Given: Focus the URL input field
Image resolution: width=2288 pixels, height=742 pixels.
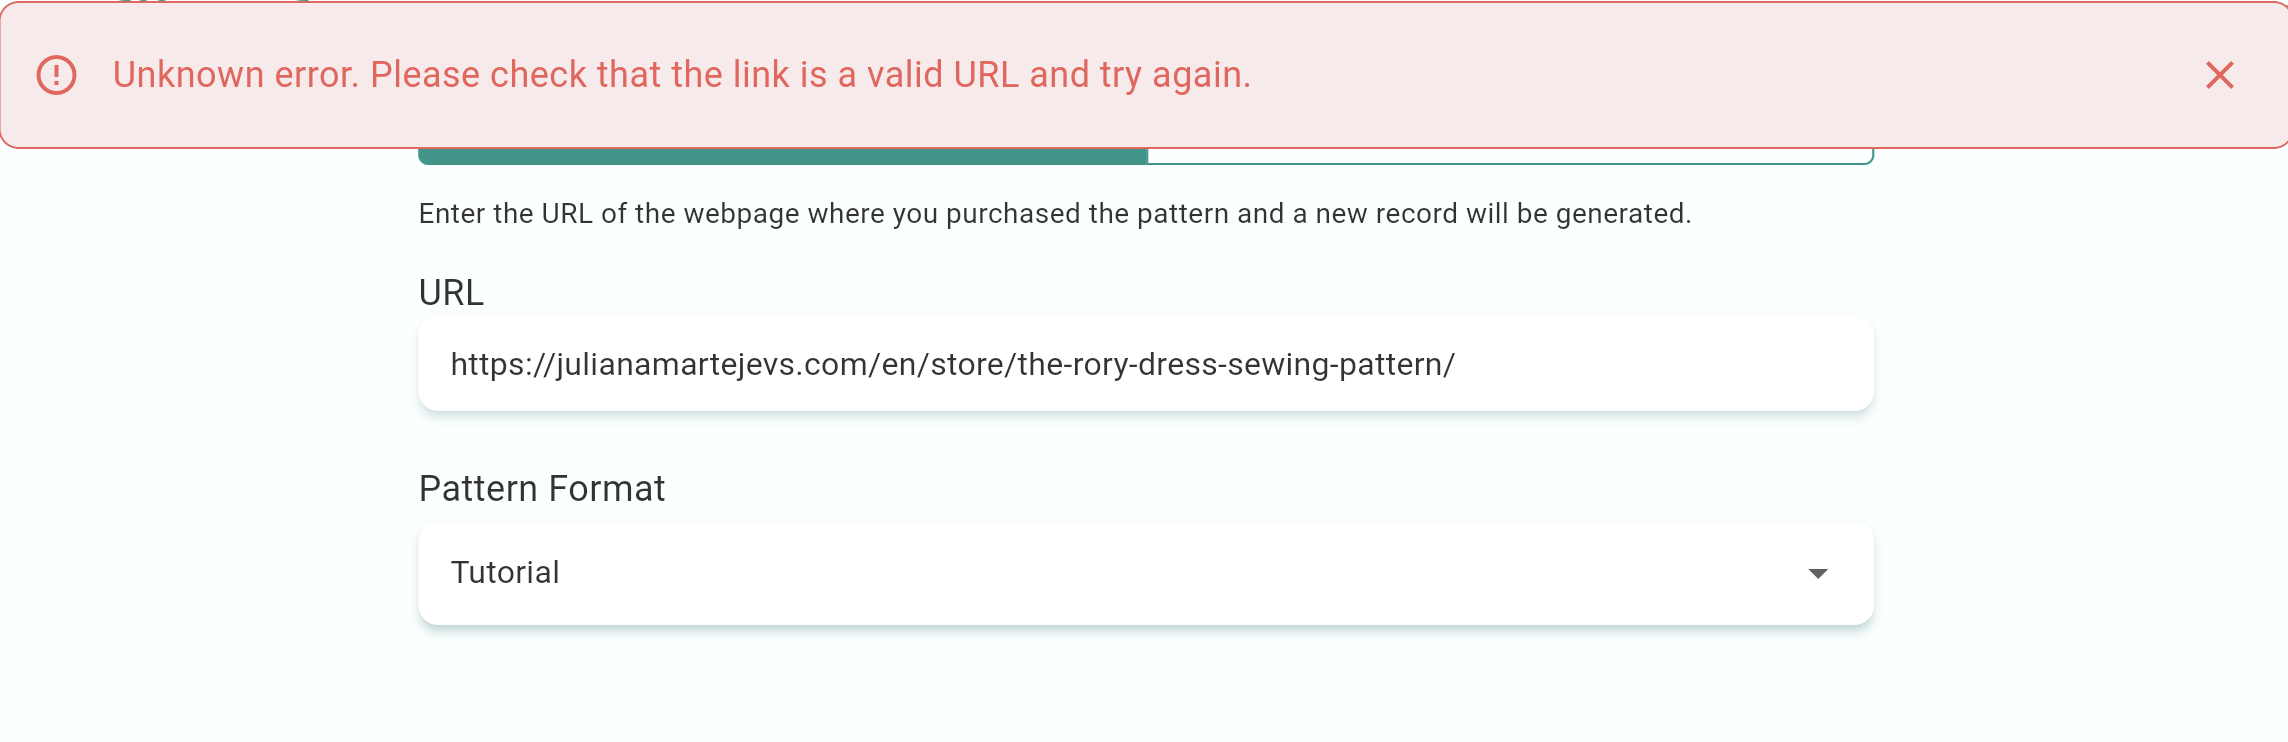Looking at the screenshot, I should click(1145, 364).
